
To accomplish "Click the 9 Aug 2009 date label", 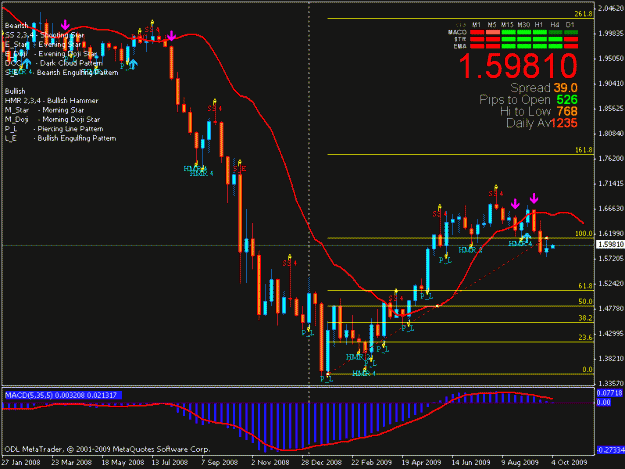I will point(520,462).
